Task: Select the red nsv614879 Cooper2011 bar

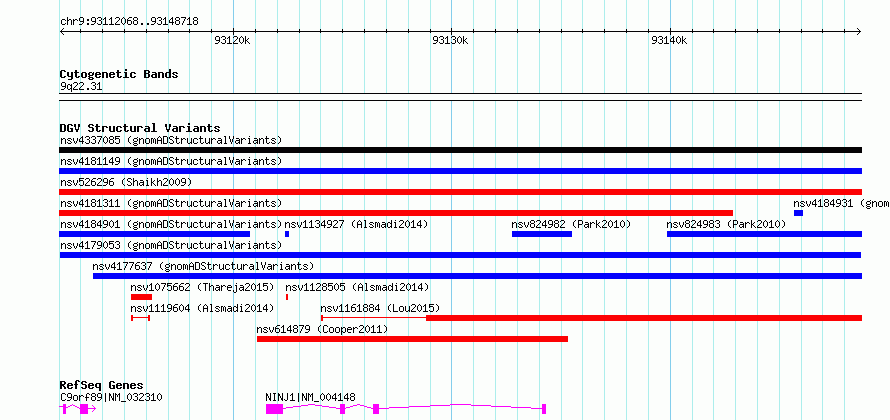Action: click(412, 339)
